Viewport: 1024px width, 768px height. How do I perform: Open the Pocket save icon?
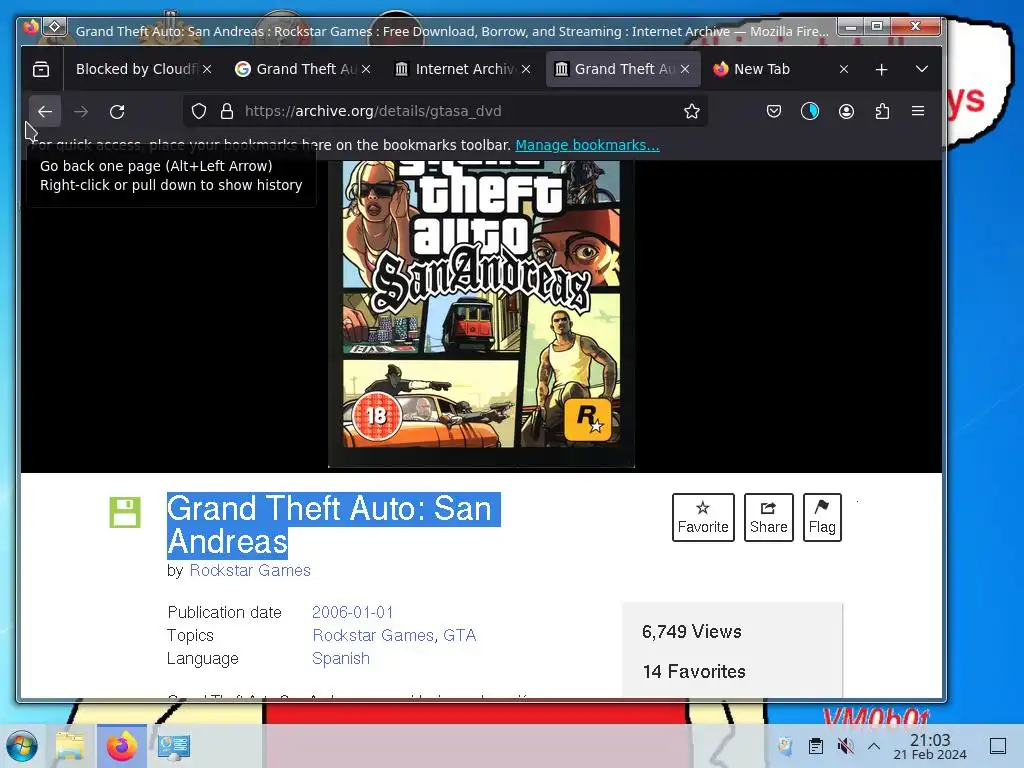[x=774, y=112]
